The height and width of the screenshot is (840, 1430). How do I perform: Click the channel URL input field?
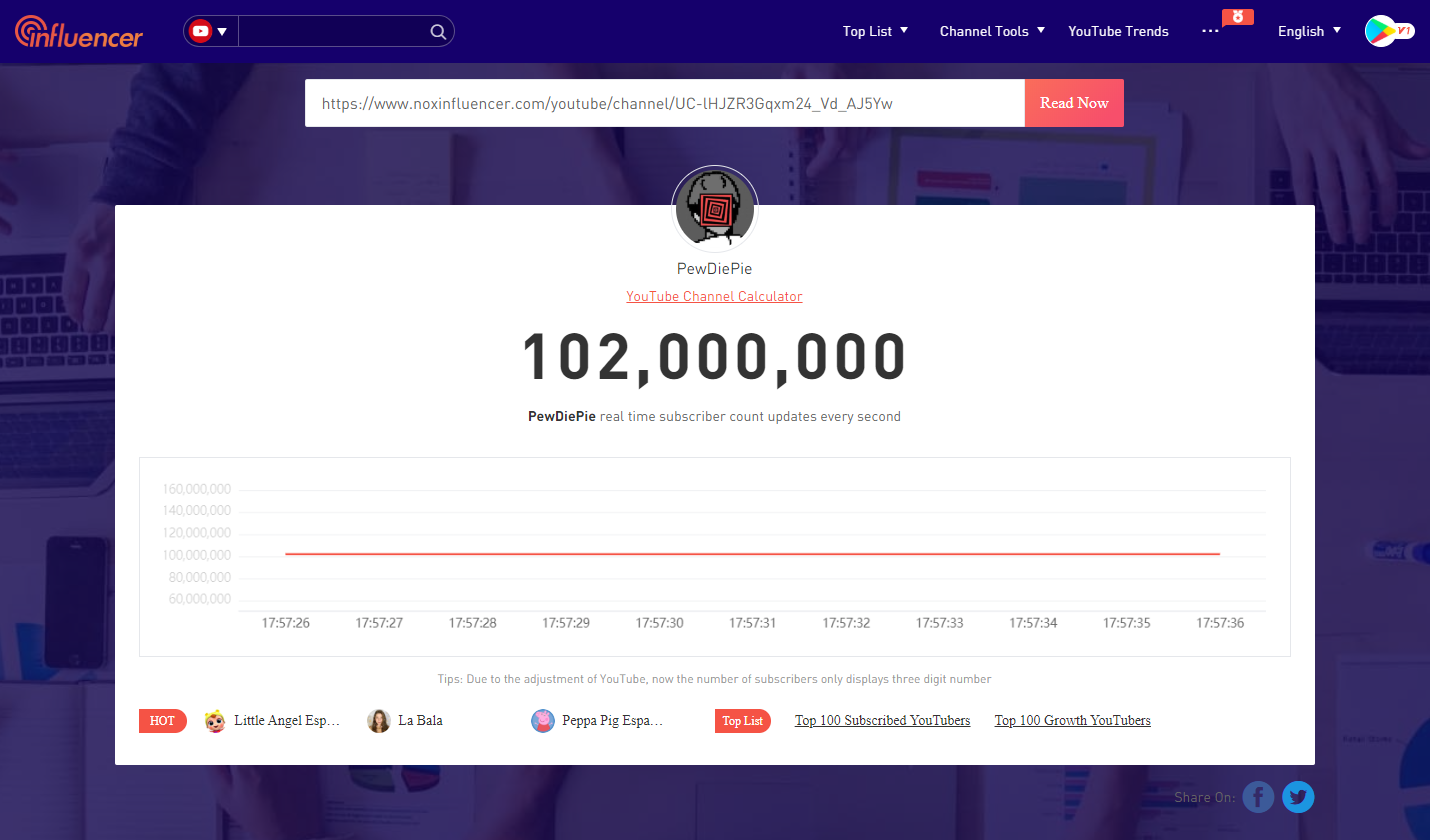(x=665, y=103)
